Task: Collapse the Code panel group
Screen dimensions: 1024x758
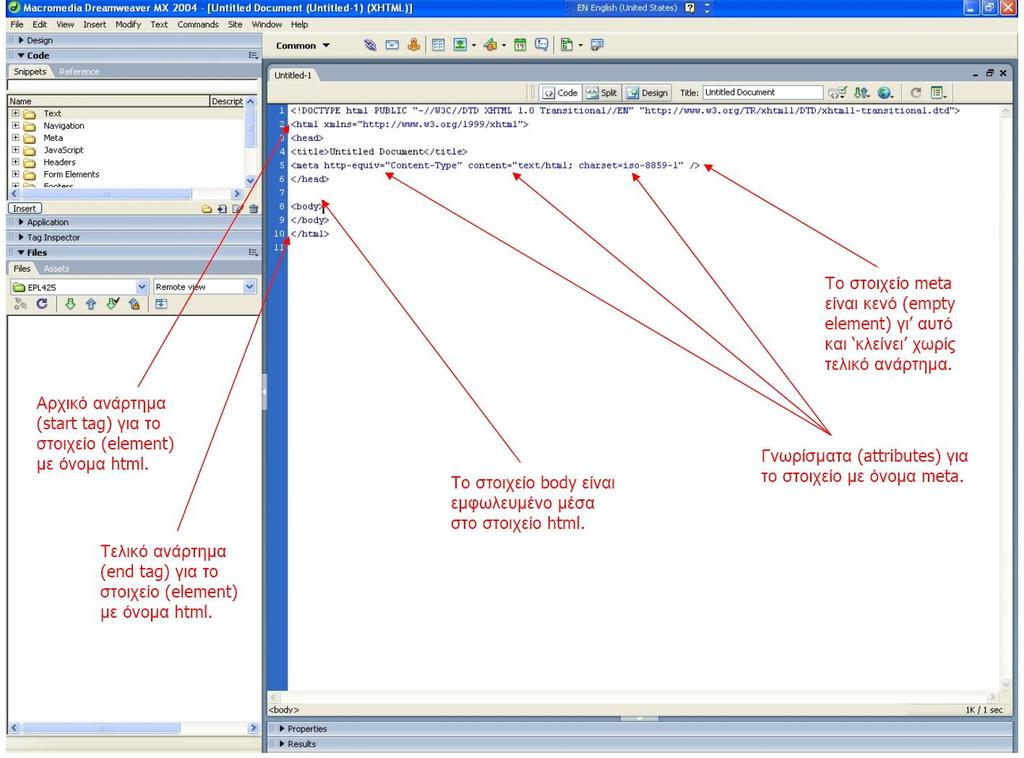Action: click(22, 55)
